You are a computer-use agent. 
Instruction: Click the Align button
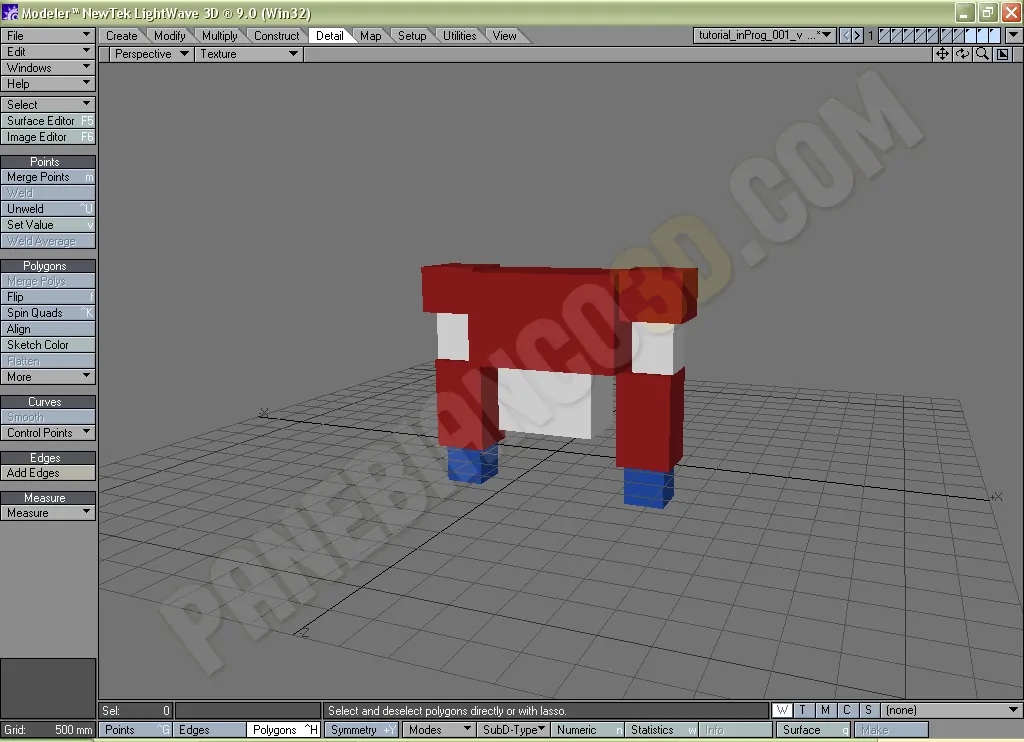click(48, 329)
